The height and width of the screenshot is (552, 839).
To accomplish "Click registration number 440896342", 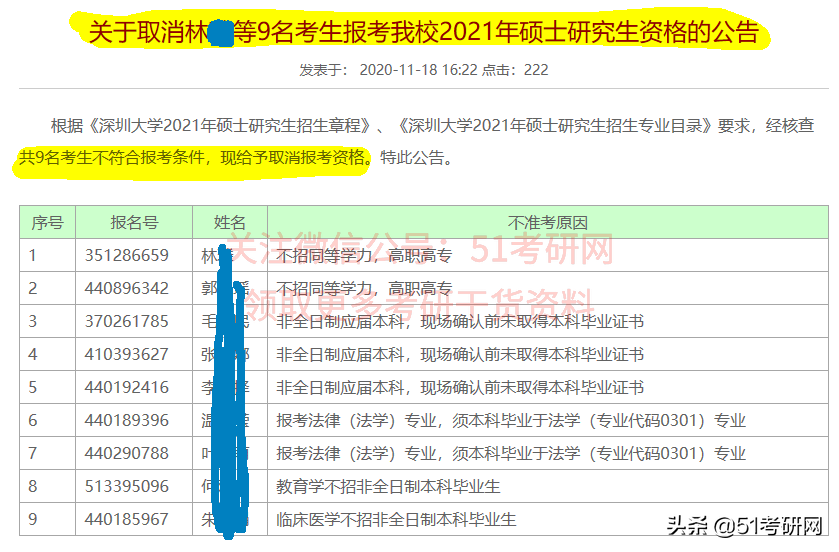I will tap(126, 289).
